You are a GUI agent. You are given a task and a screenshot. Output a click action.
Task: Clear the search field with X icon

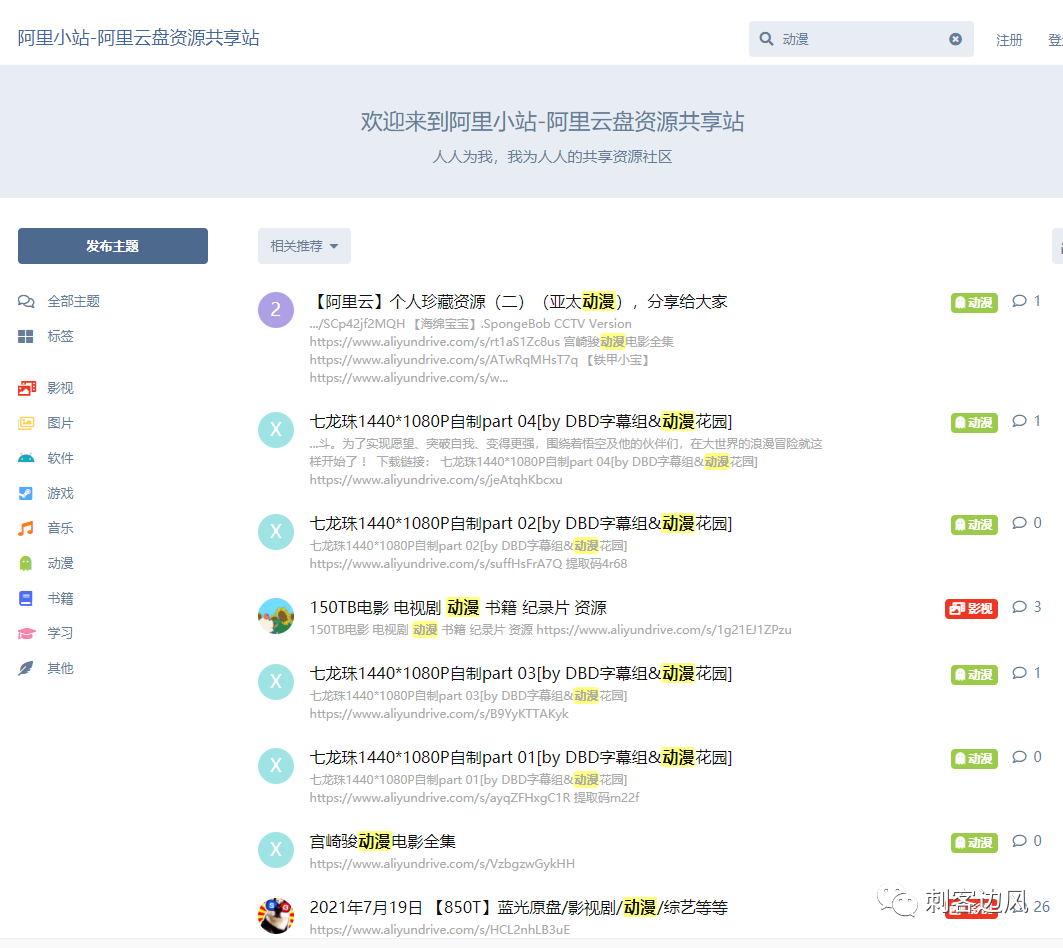[955, 39]
